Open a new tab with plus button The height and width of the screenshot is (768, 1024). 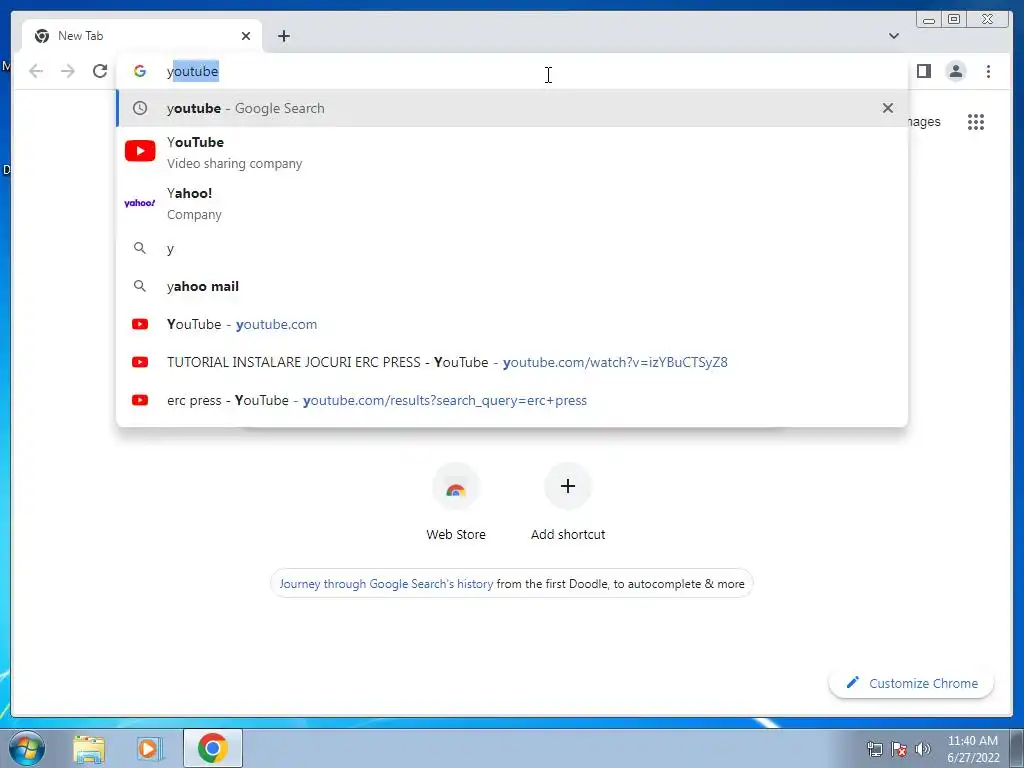point(283,36)
